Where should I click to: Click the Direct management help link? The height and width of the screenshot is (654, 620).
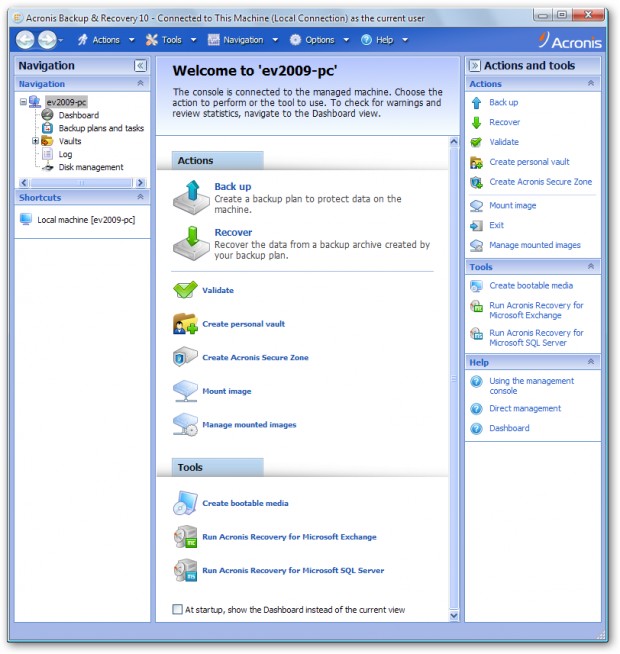(x=525, y=409)
